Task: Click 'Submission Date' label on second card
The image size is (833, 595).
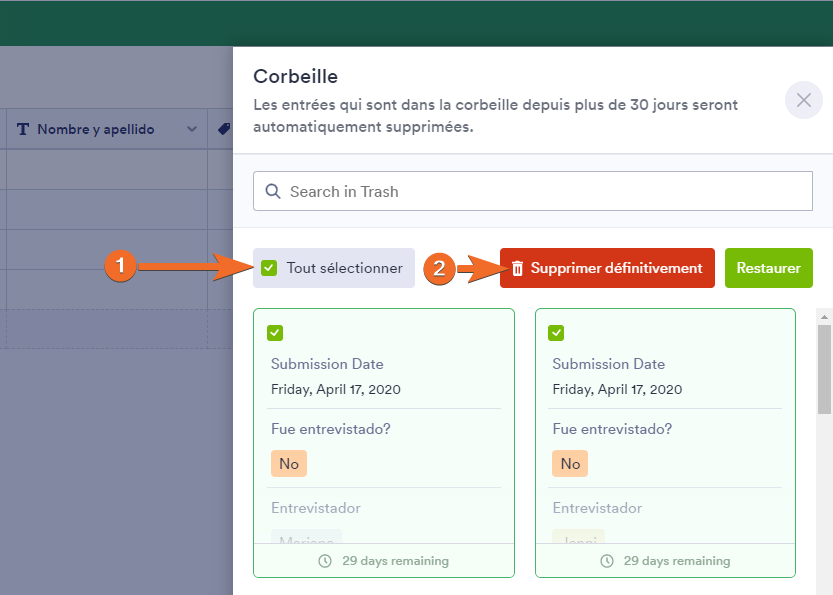Action: 609,364
